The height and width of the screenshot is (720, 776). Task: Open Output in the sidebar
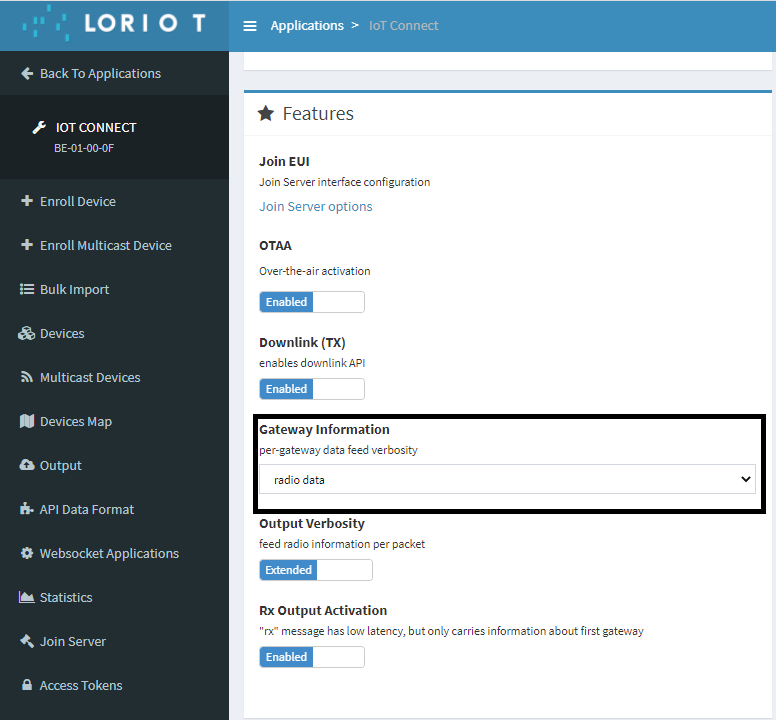(x=114, y=466)
